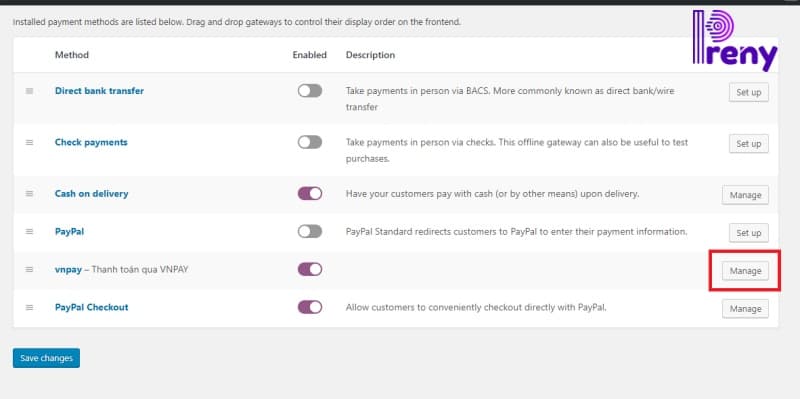Viewport: 800px width, 399px height.
Task: Open the Cash on delivery link
Action: (91, 194)
